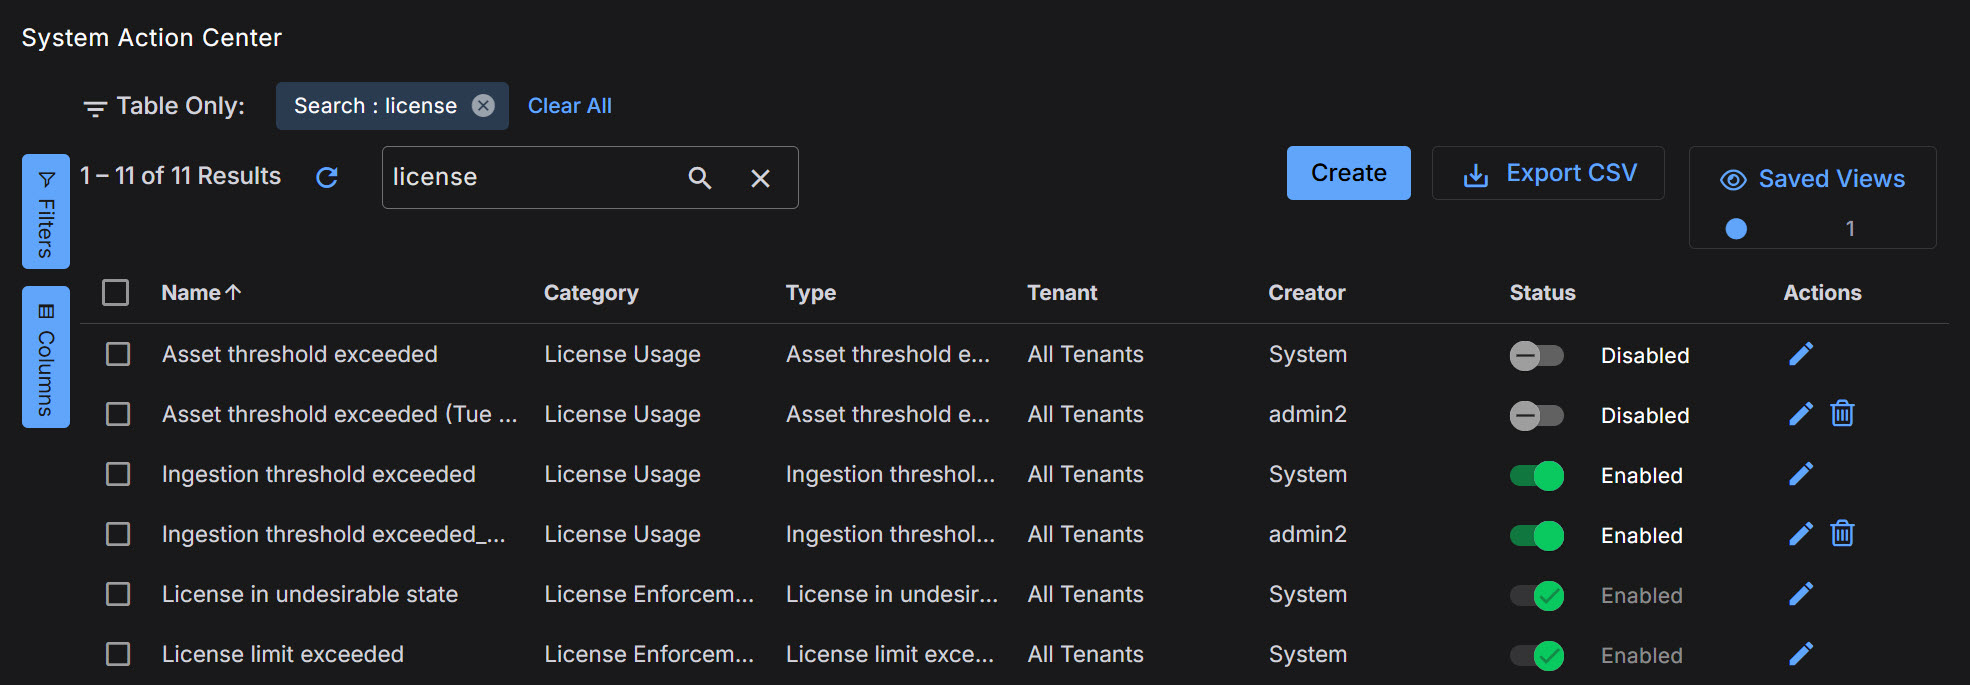The image size is (1970, 685).
Task: Select the 'License limit exceeded' row checkbox
Action: [x=118, y=654]
